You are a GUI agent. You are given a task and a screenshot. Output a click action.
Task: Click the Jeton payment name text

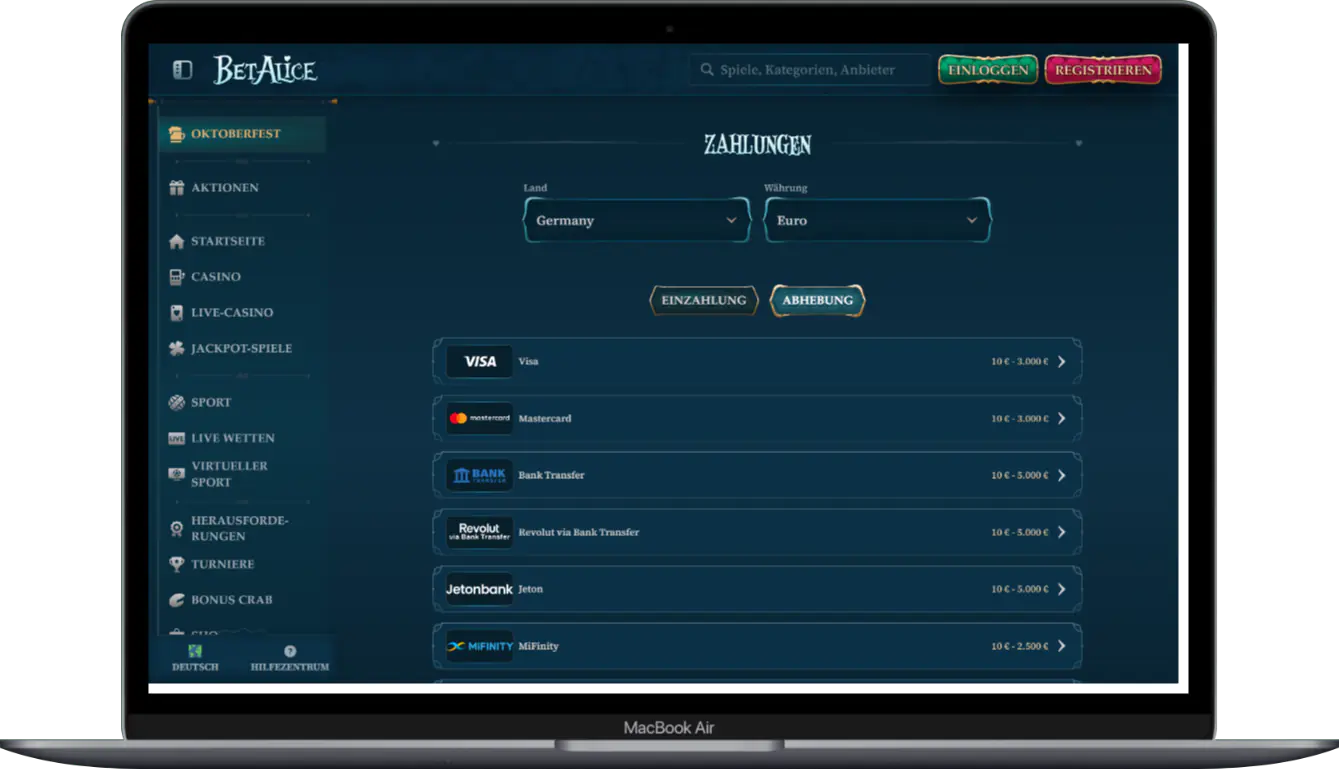tap(530, 590)
